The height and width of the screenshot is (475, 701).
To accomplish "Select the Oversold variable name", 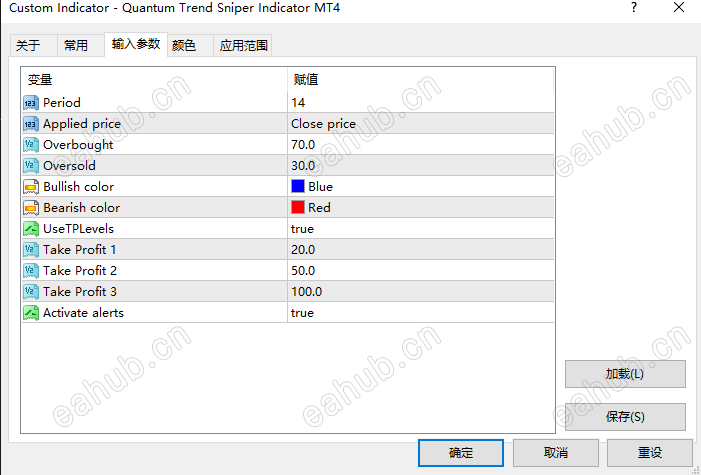I will [69, 166].
